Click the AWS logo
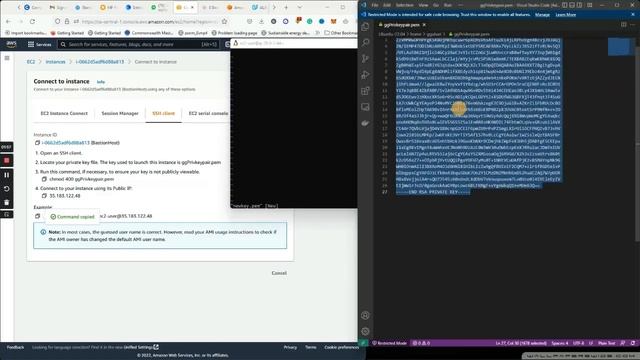Screen dimensions: 640x360 [x=11, y=44]
